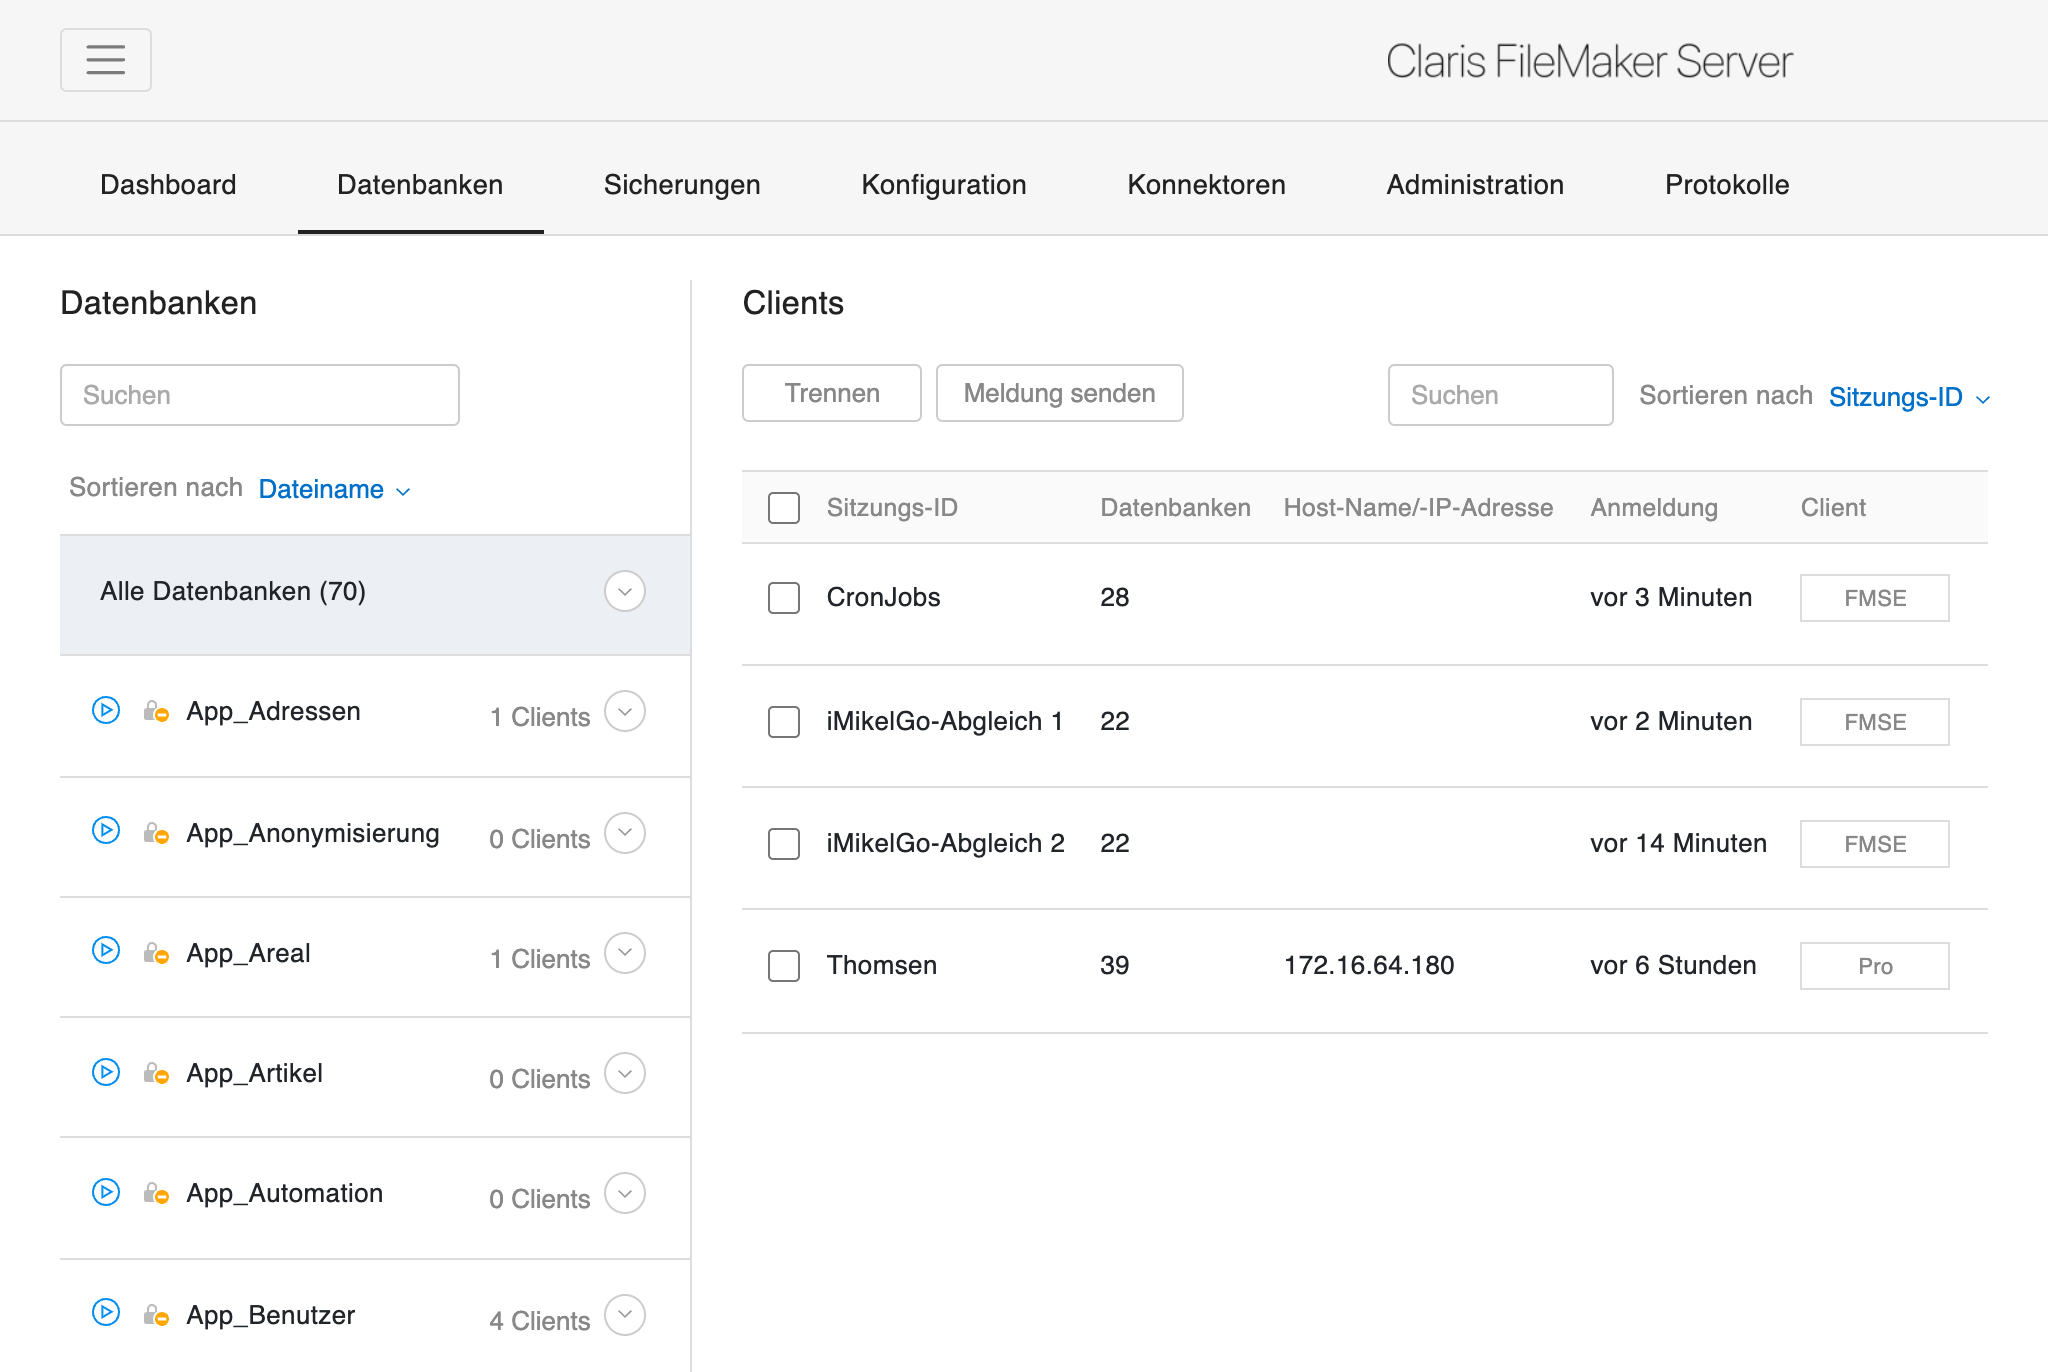Viewport: 2048px width, 1372px height.
Task: Click the '4 Clients' count for App_Benutzer
Action: (x=540, y=1321)
